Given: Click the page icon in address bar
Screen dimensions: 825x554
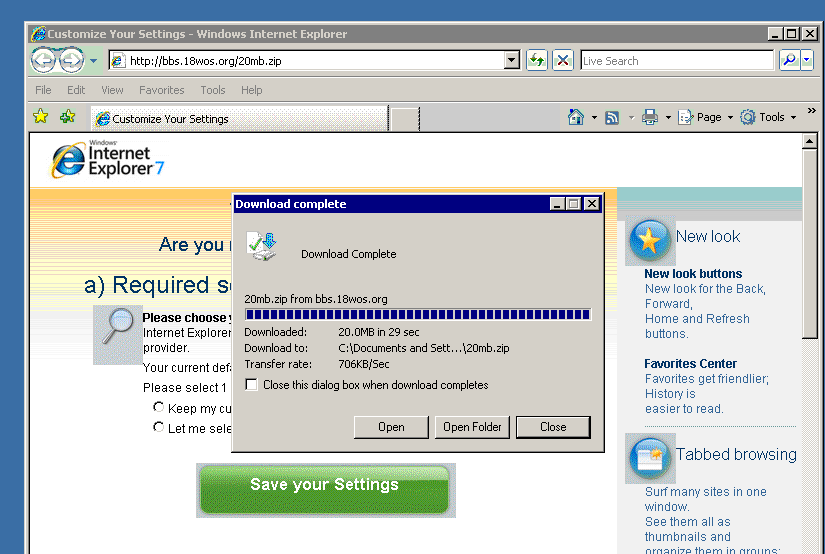Looking at the screenshot, I should coord(118,61).
